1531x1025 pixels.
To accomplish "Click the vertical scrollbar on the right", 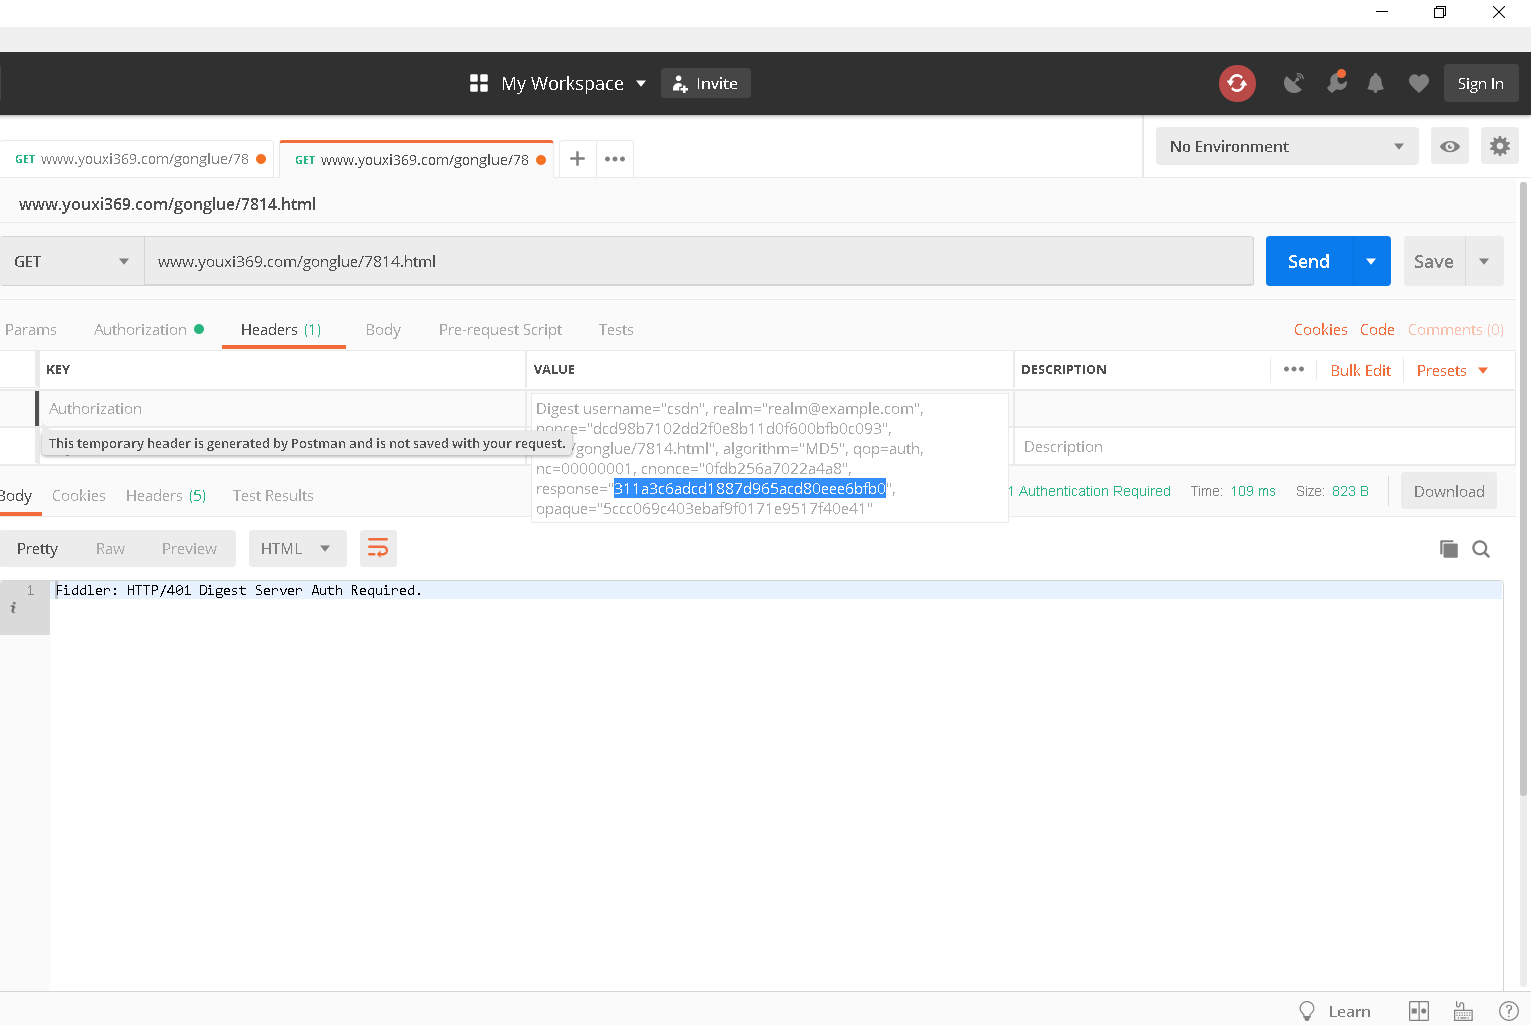I will point(1524,490).
